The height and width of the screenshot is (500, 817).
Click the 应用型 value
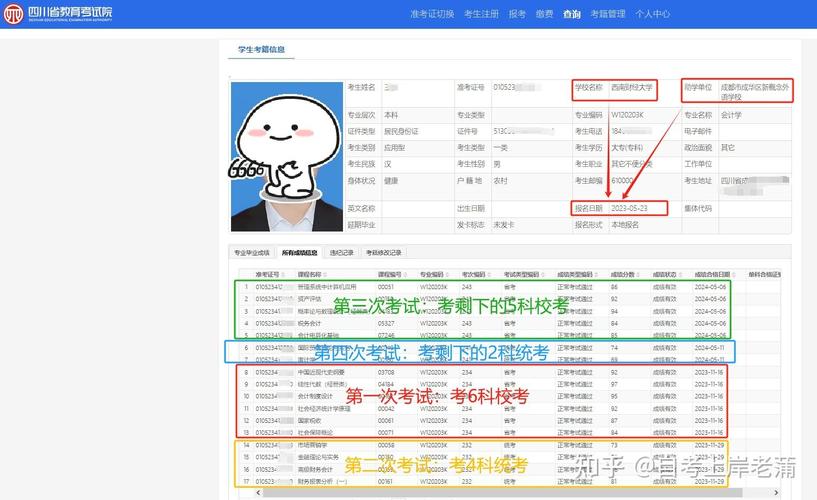(x=394, y=148)
